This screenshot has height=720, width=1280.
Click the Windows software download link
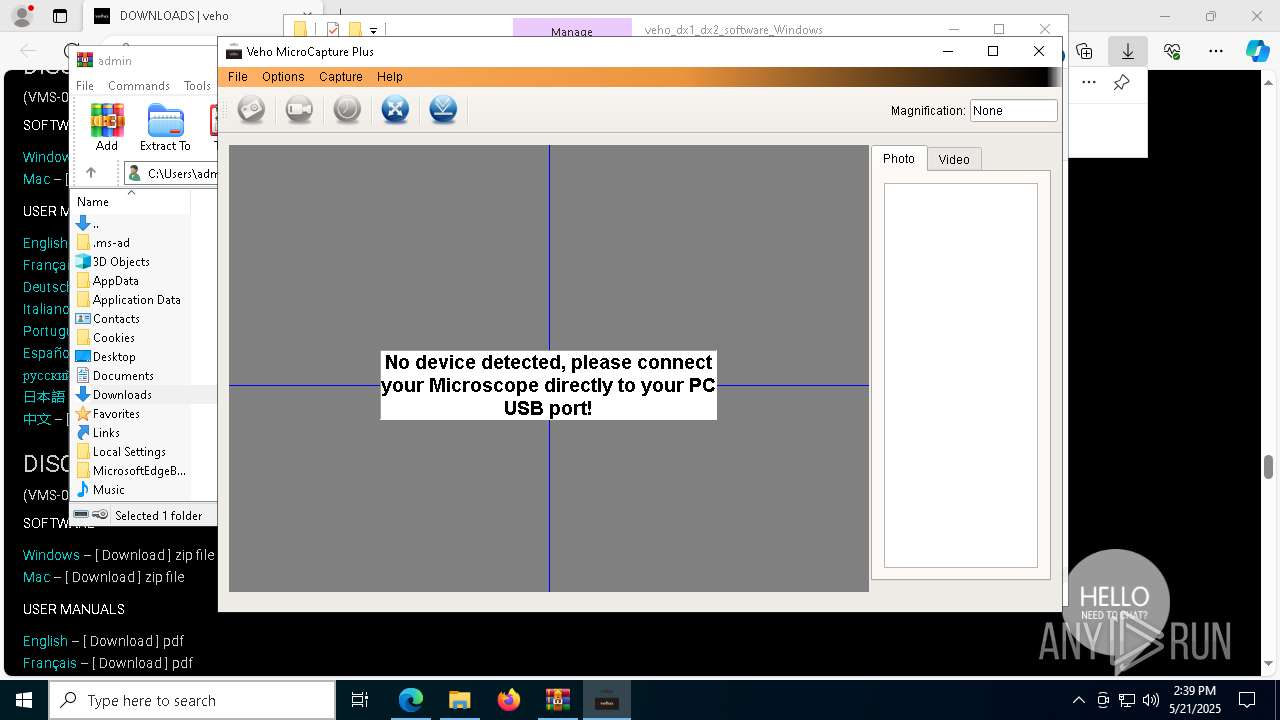pyautogui.click(x=51, y=555)
